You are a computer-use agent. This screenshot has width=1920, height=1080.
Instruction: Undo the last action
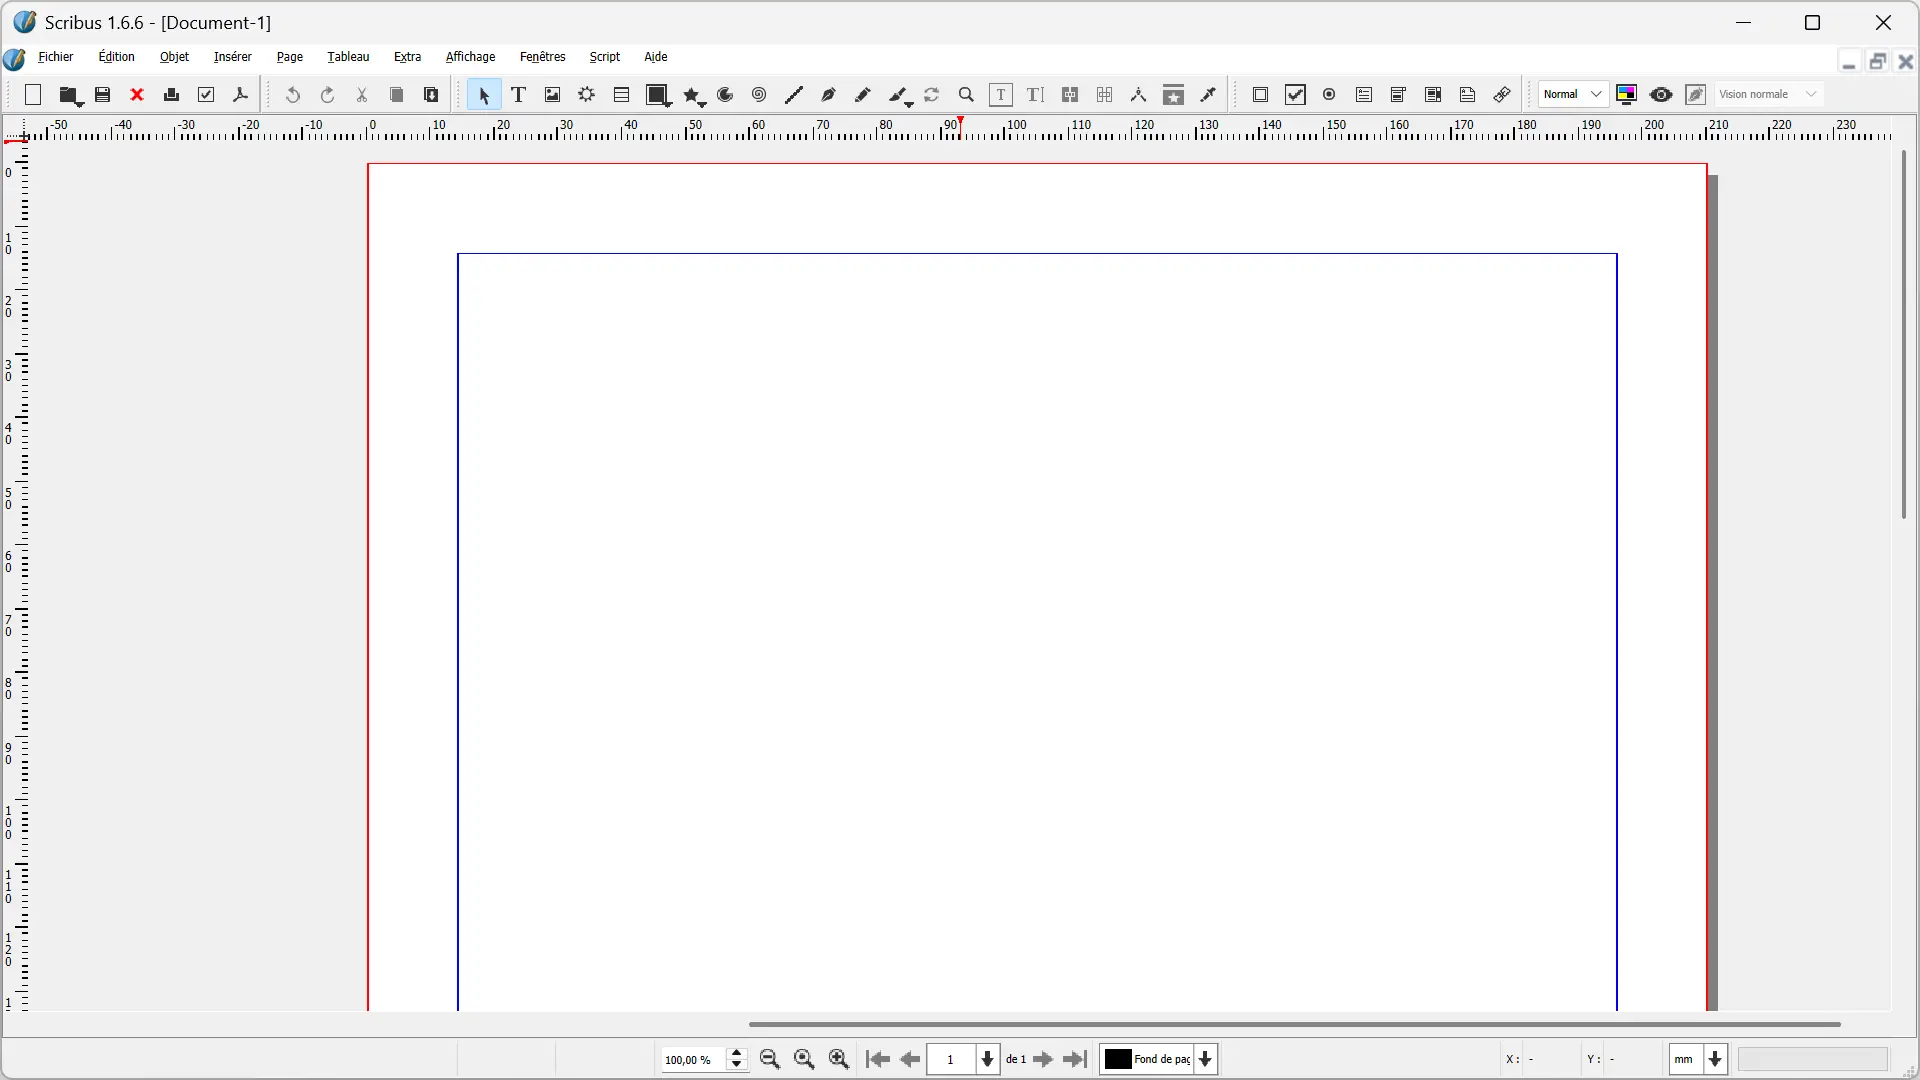click(293, 95)
